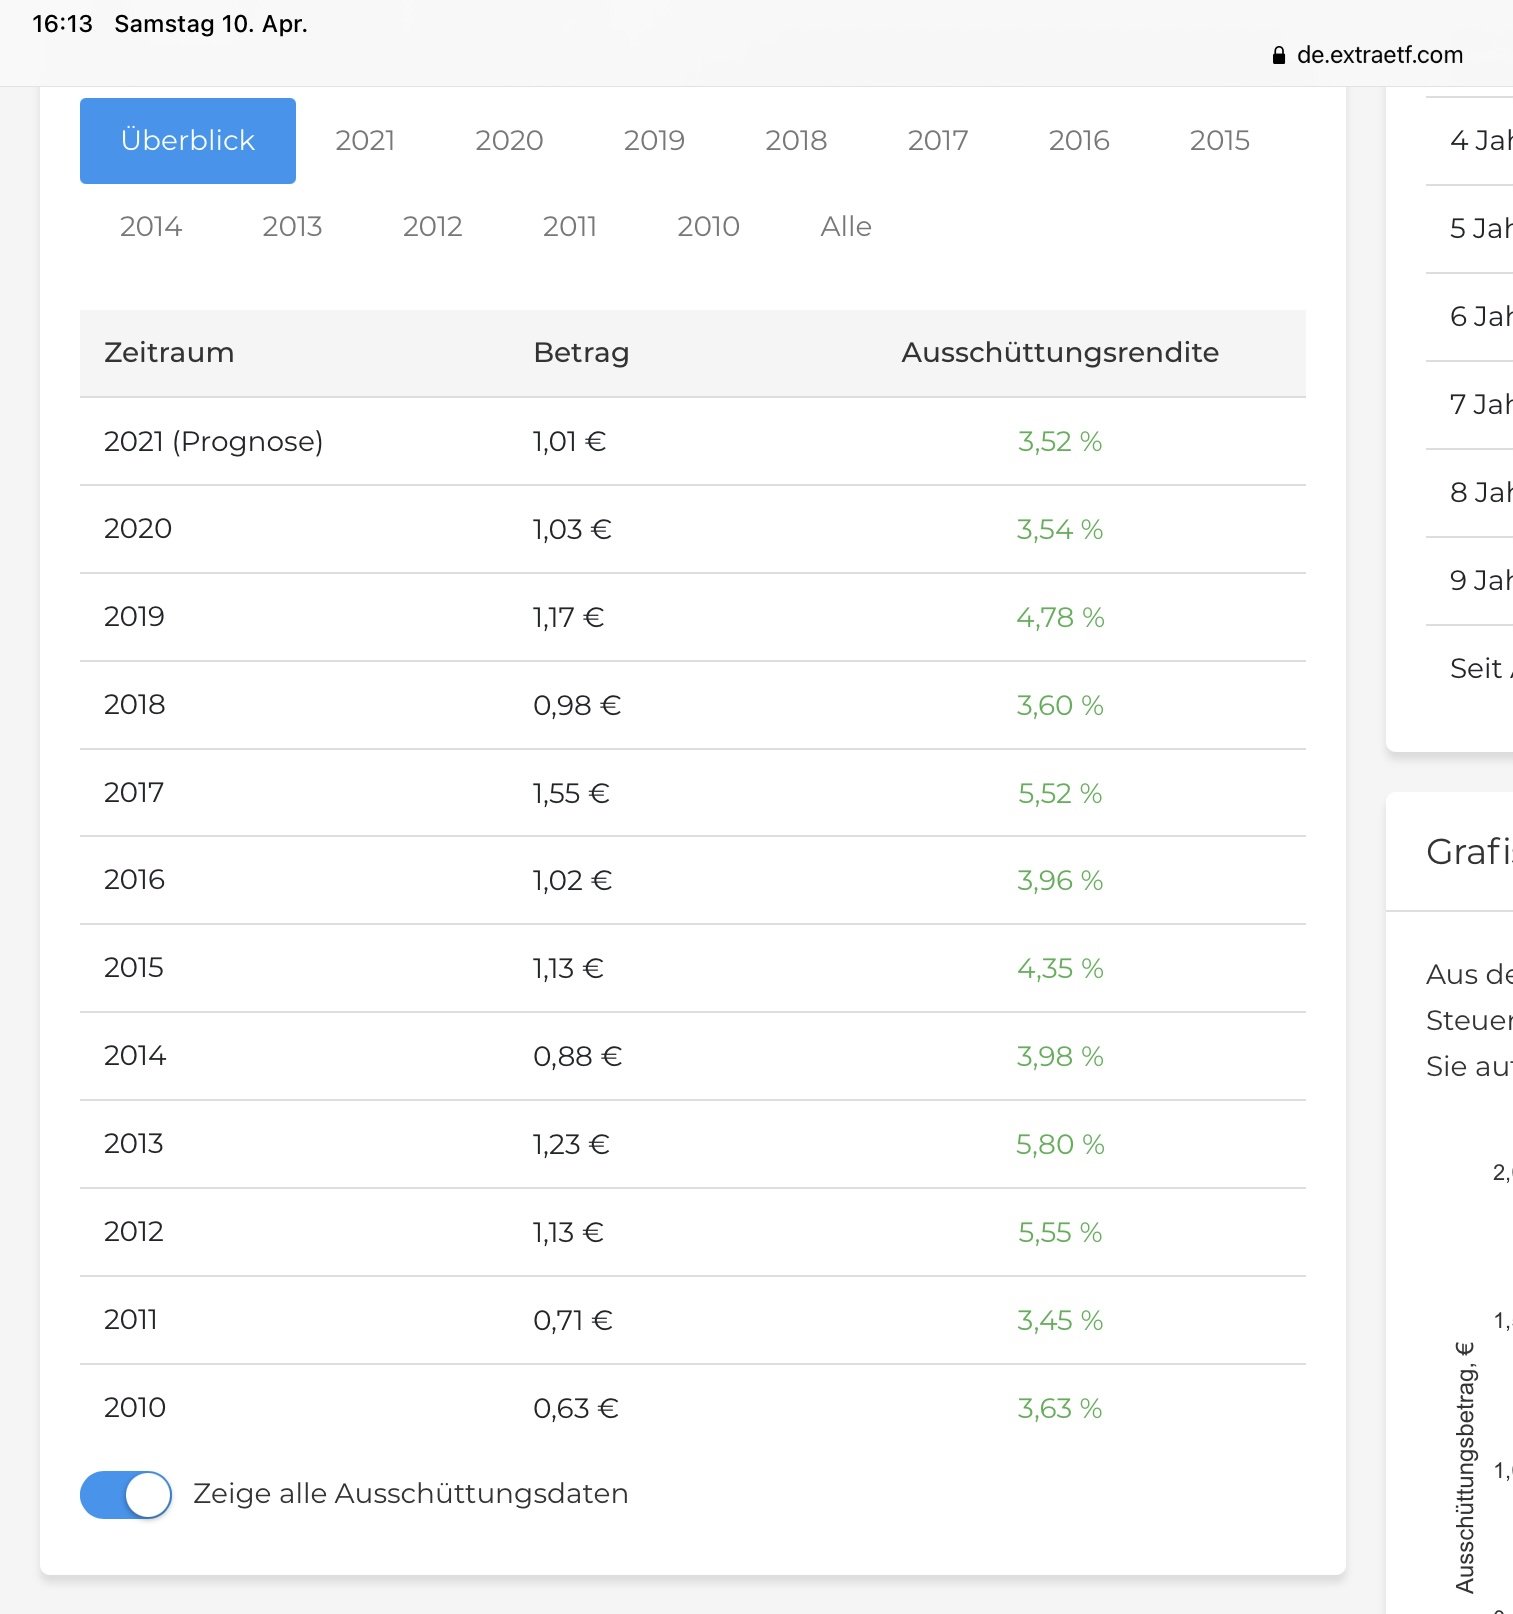Click the 0,71 € amount
Screen dimensions: 1513x1614
(573, 1320)
